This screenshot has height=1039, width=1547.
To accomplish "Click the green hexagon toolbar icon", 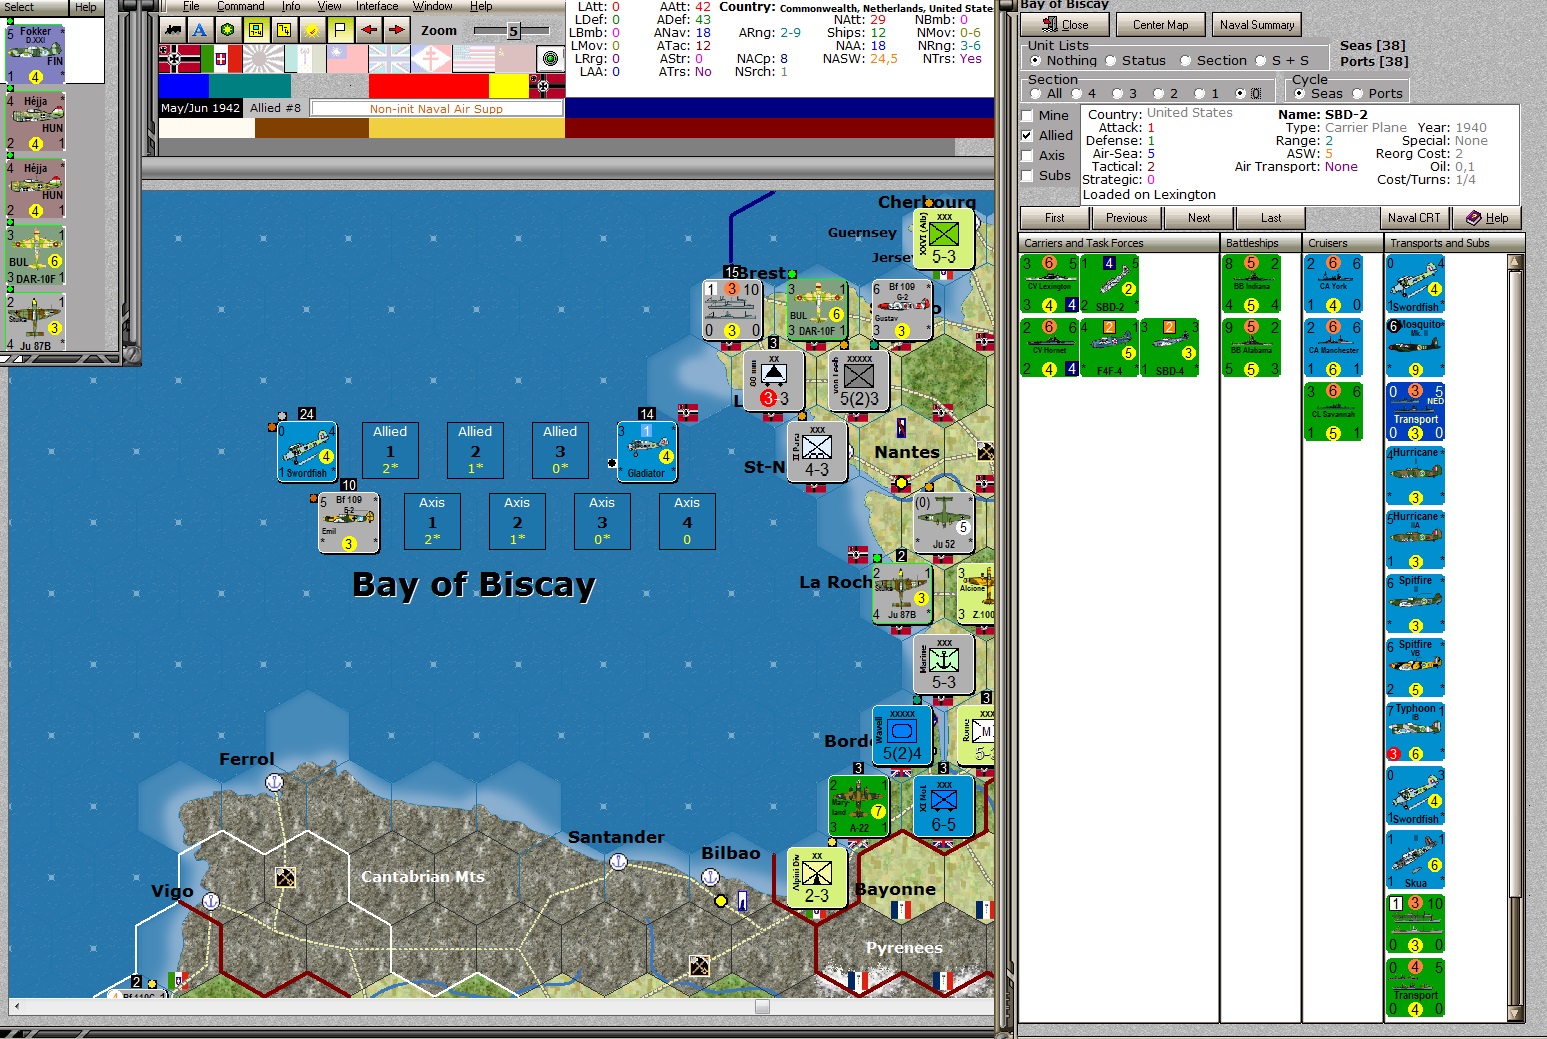I will (228, 30).
